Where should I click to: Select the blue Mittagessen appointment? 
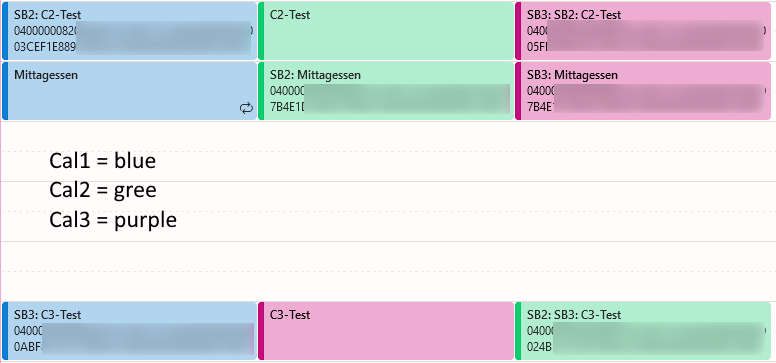coord(130,91)
